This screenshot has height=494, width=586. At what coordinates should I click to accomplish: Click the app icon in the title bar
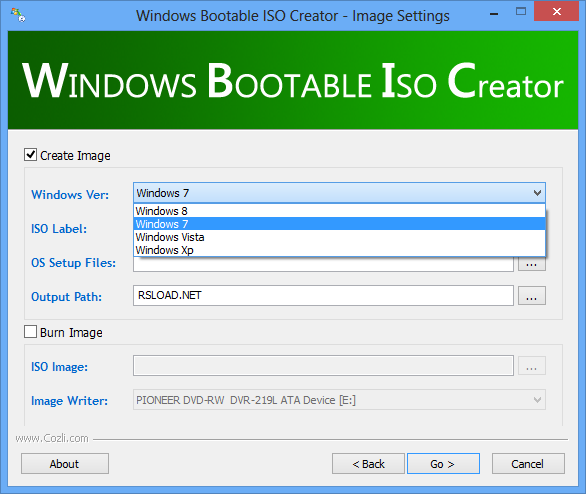tap(18, 15)
